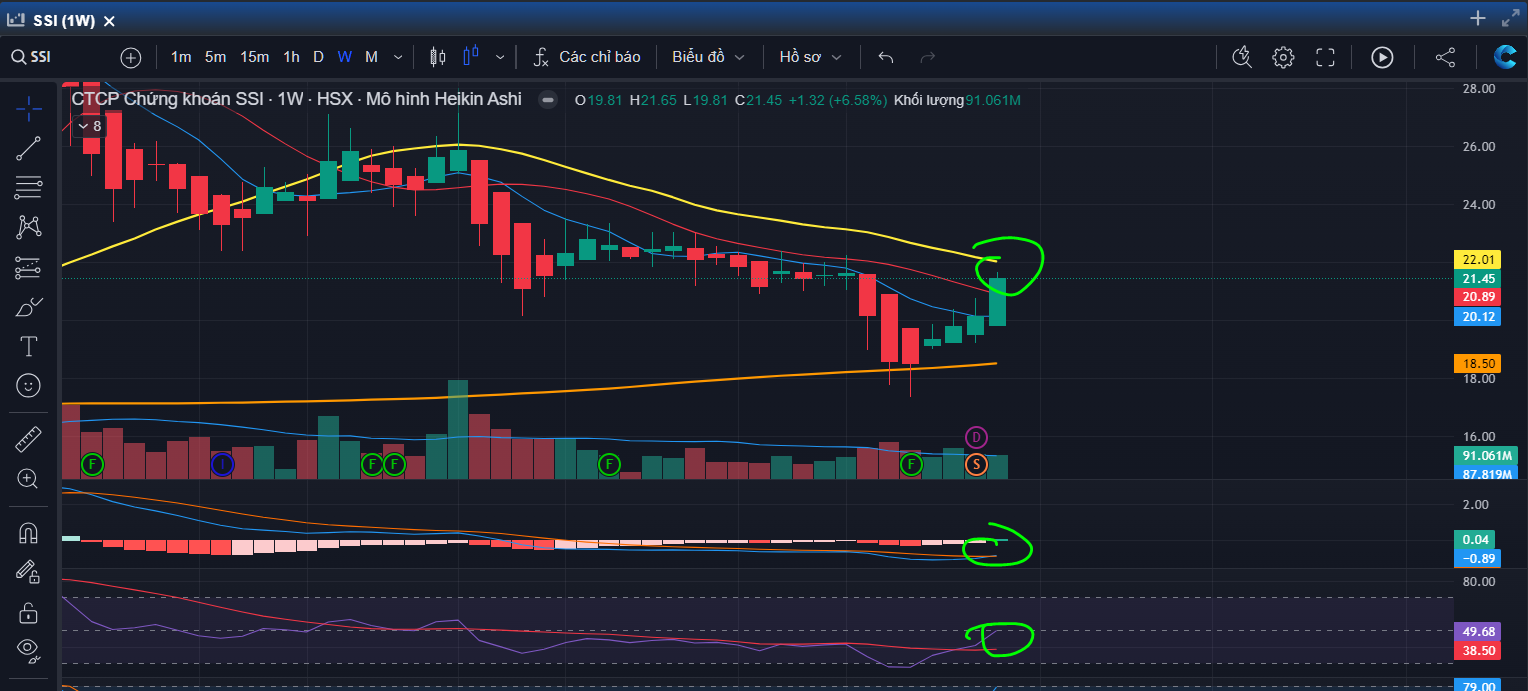Toggle visibility of all drawings
1528x691 pixels.
[x=29, y=651]
